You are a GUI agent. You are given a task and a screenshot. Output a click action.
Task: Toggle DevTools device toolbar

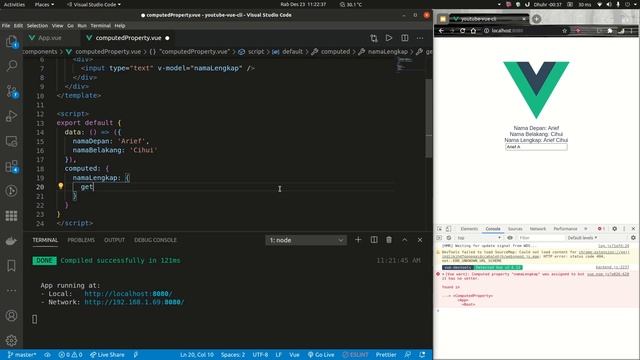pyautogui.click(x=448, y=229)
